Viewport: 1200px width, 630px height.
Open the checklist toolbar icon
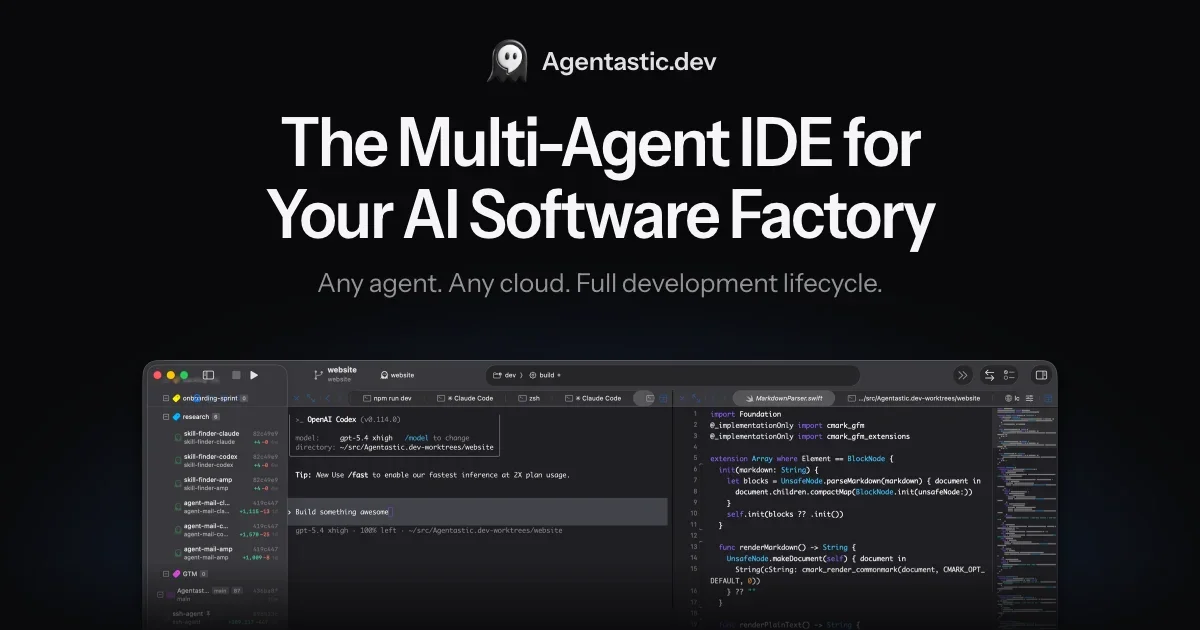coord(1009,375)
